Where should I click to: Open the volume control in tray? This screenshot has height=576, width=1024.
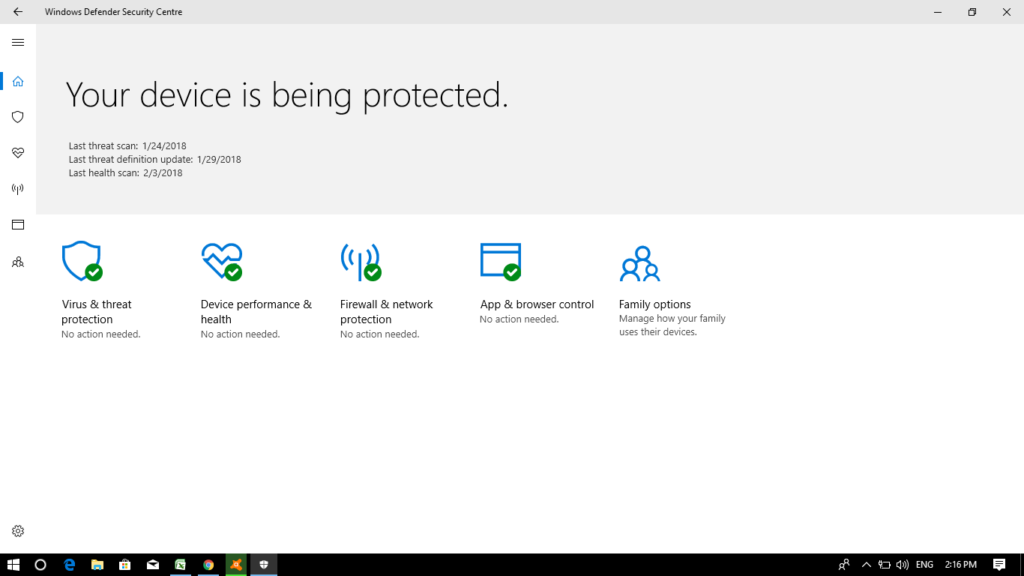point(903,565)
